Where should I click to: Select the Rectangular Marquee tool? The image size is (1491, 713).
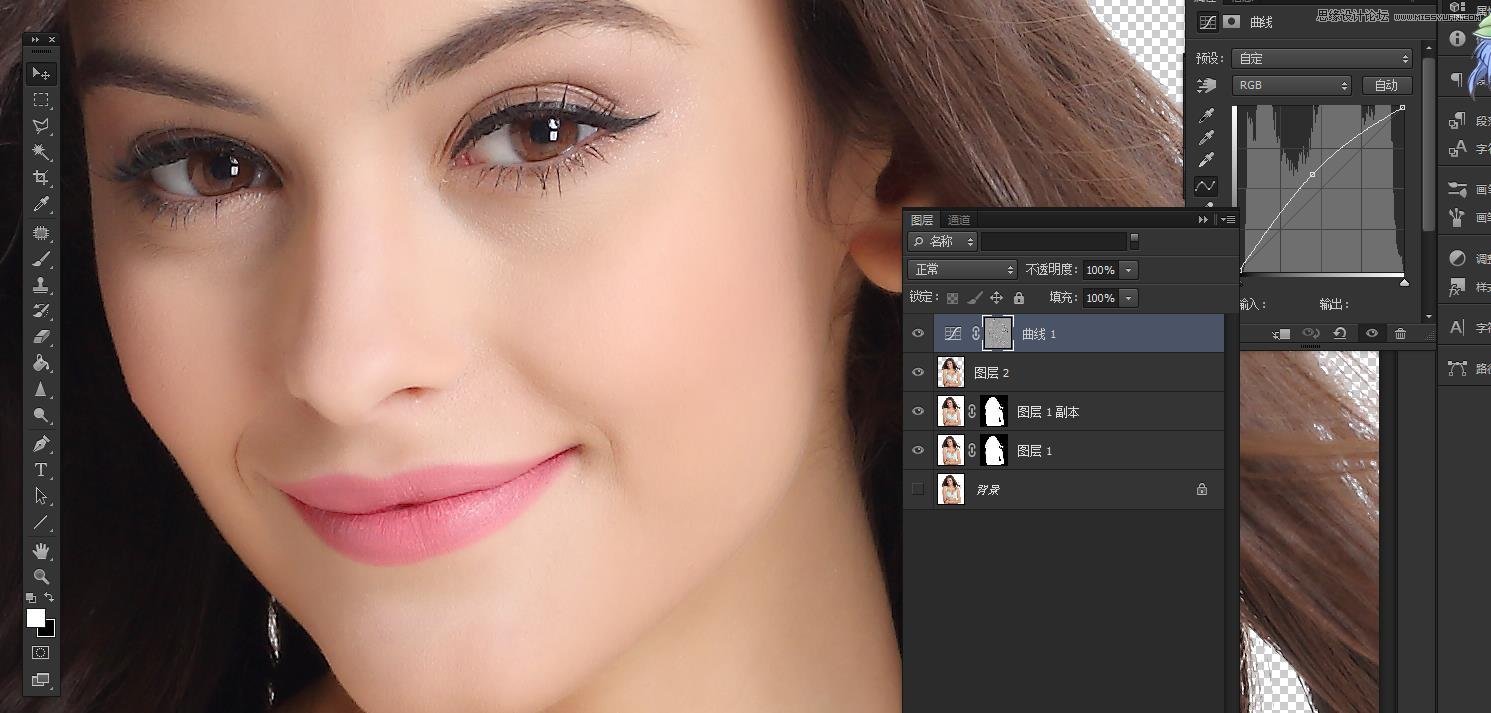coord(41,99)
